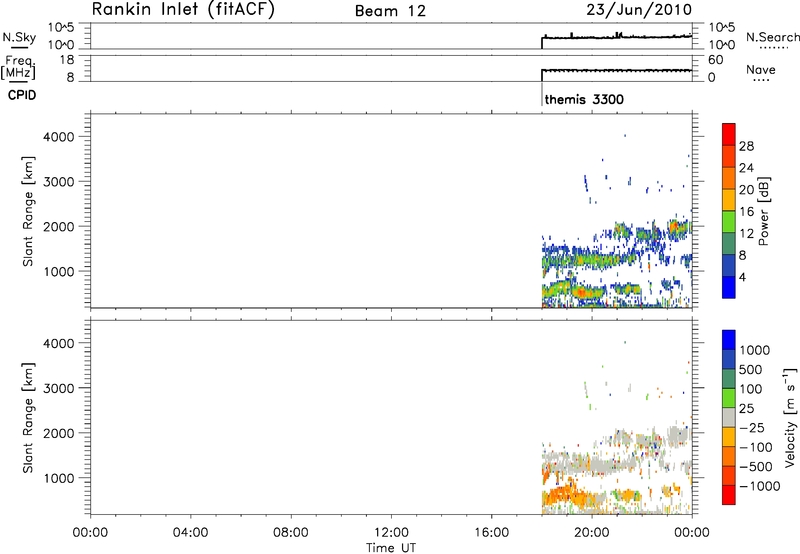Click the '08:00' time axis tick label
Viewport: 800px width, 554px height.
coord(290,533)
